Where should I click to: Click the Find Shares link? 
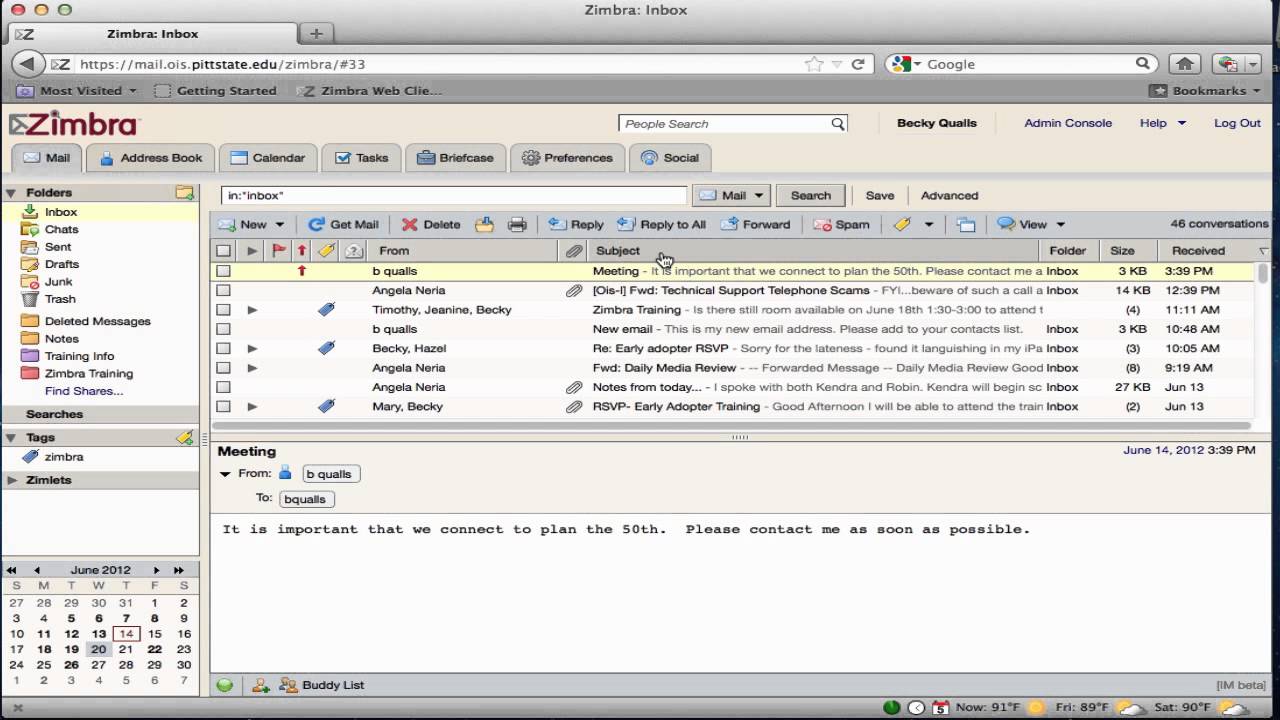[84, 391]
